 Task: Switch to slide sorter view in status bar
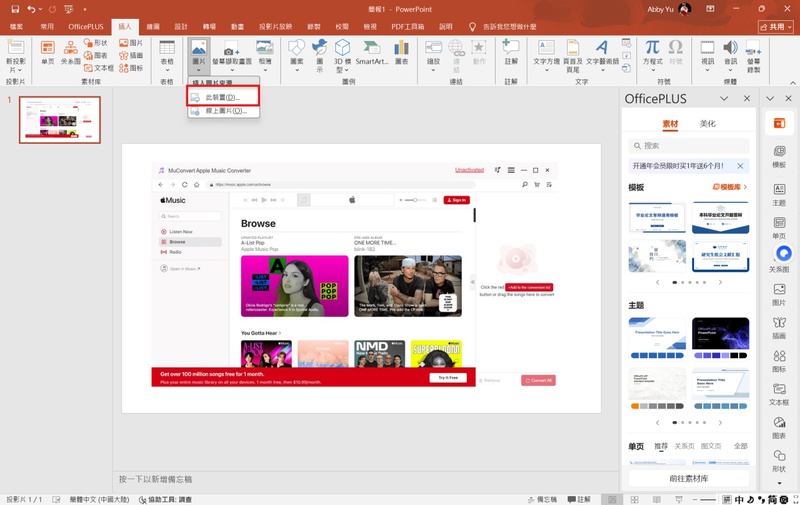click(635, 499)
